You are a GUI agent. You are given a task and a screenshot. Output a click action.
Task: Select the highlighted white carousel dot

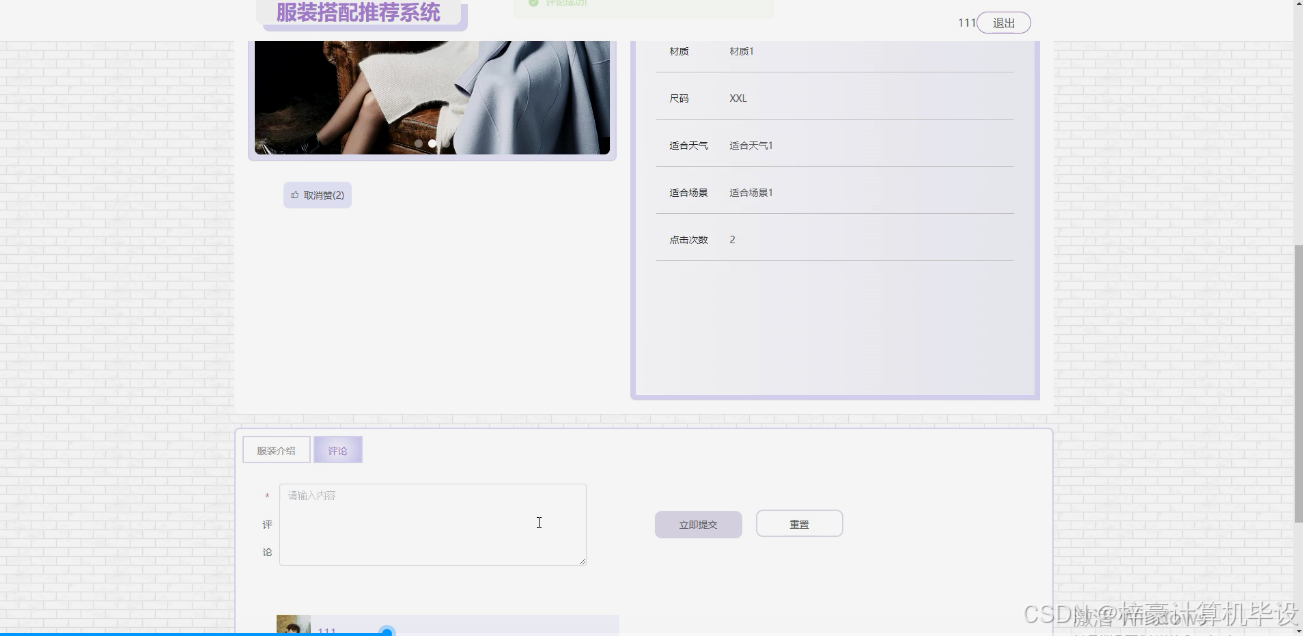433,144
